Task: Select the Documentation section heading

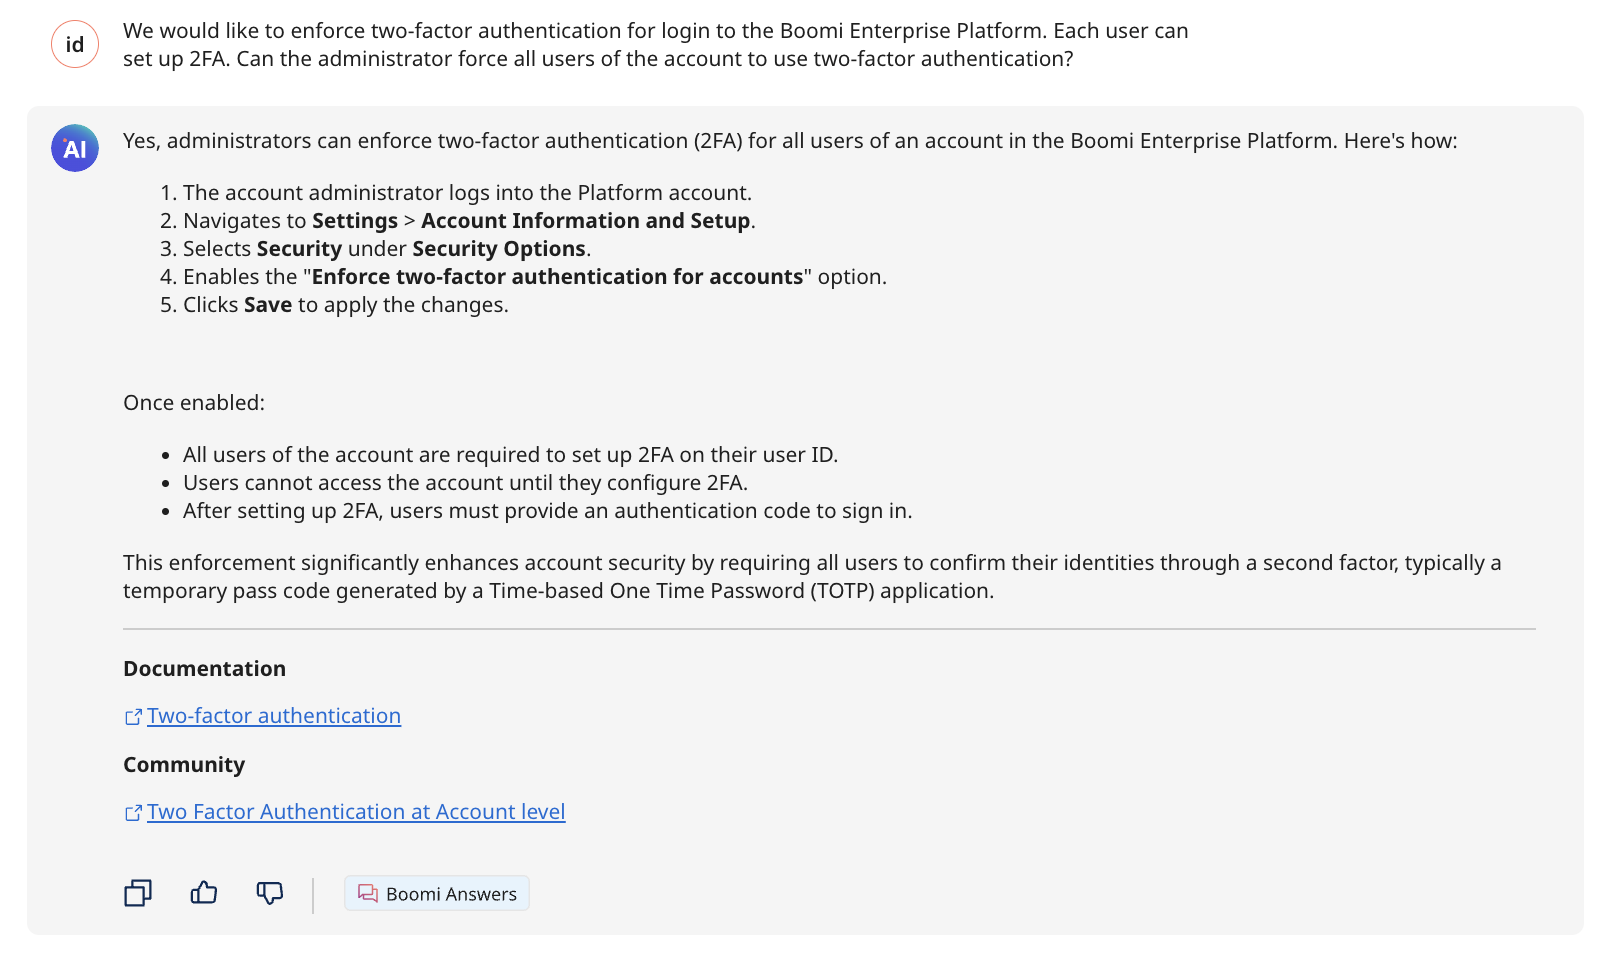Action: pos(204,668)
